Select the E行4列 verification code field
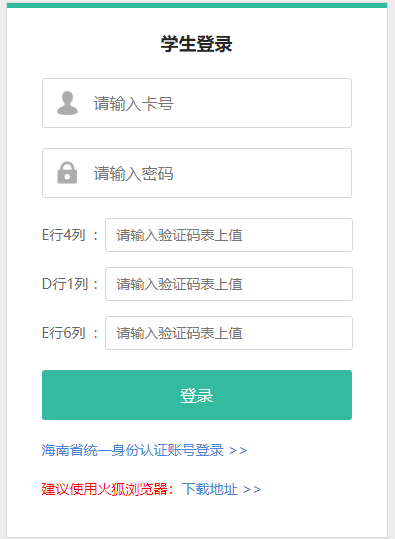Image resolution: width=395 pixels, height=539 pixels. (229, 235)
